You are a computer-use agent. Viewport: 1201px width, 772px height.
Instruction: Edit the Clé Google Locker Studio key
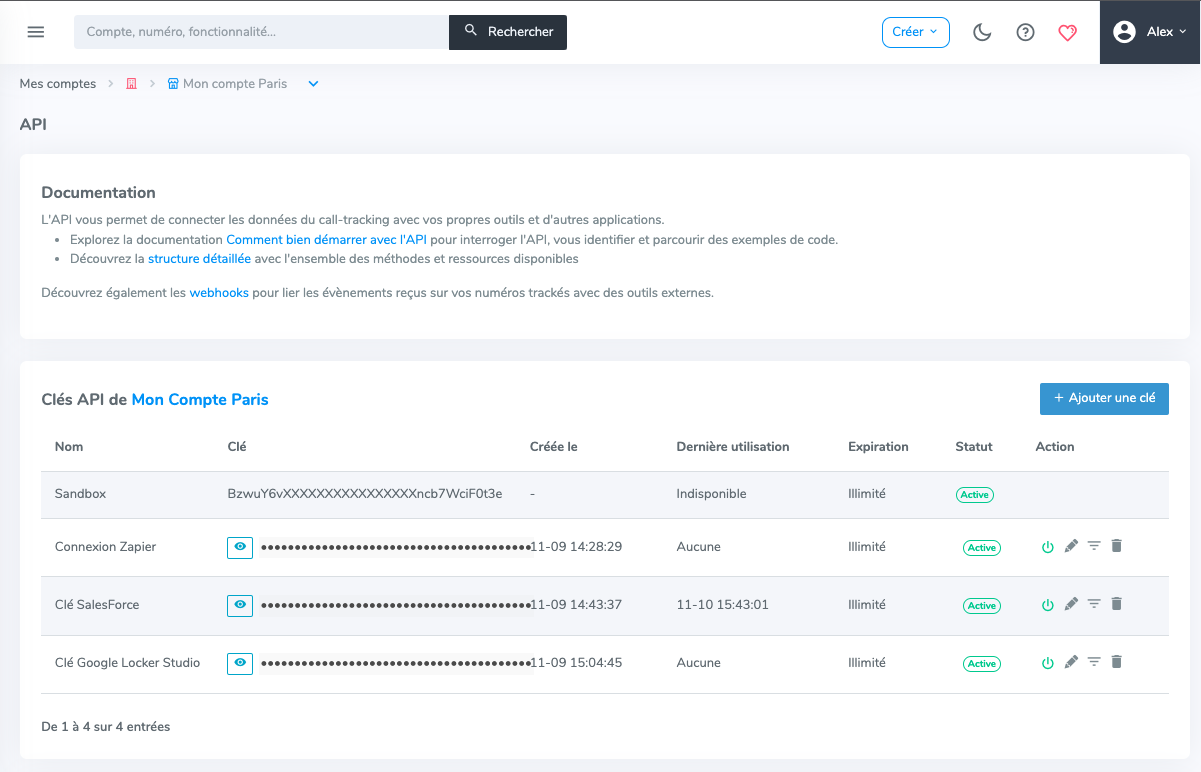(x=1071, y=662)
